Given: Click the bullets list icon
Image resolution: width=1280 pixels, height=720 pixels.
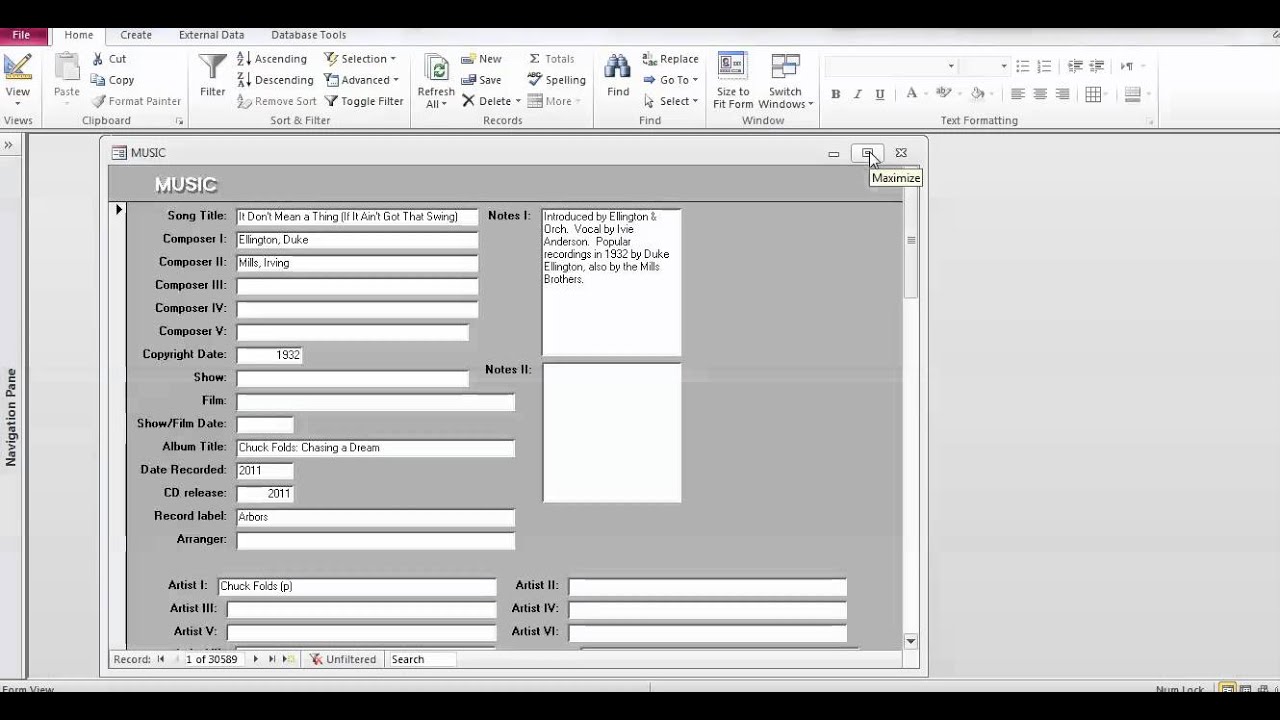Looking at the screenshot, I should tap(1022, 66).
